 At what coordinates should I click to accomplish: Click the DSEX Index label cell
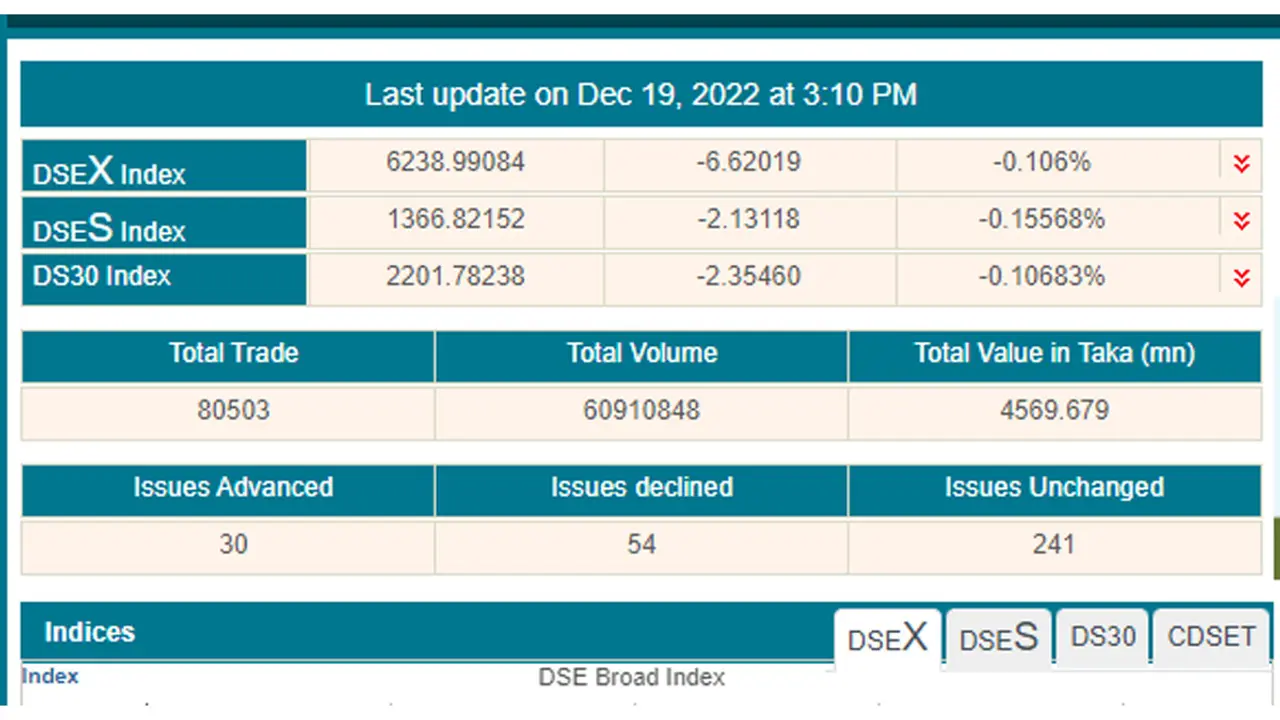tap(164, 165)
